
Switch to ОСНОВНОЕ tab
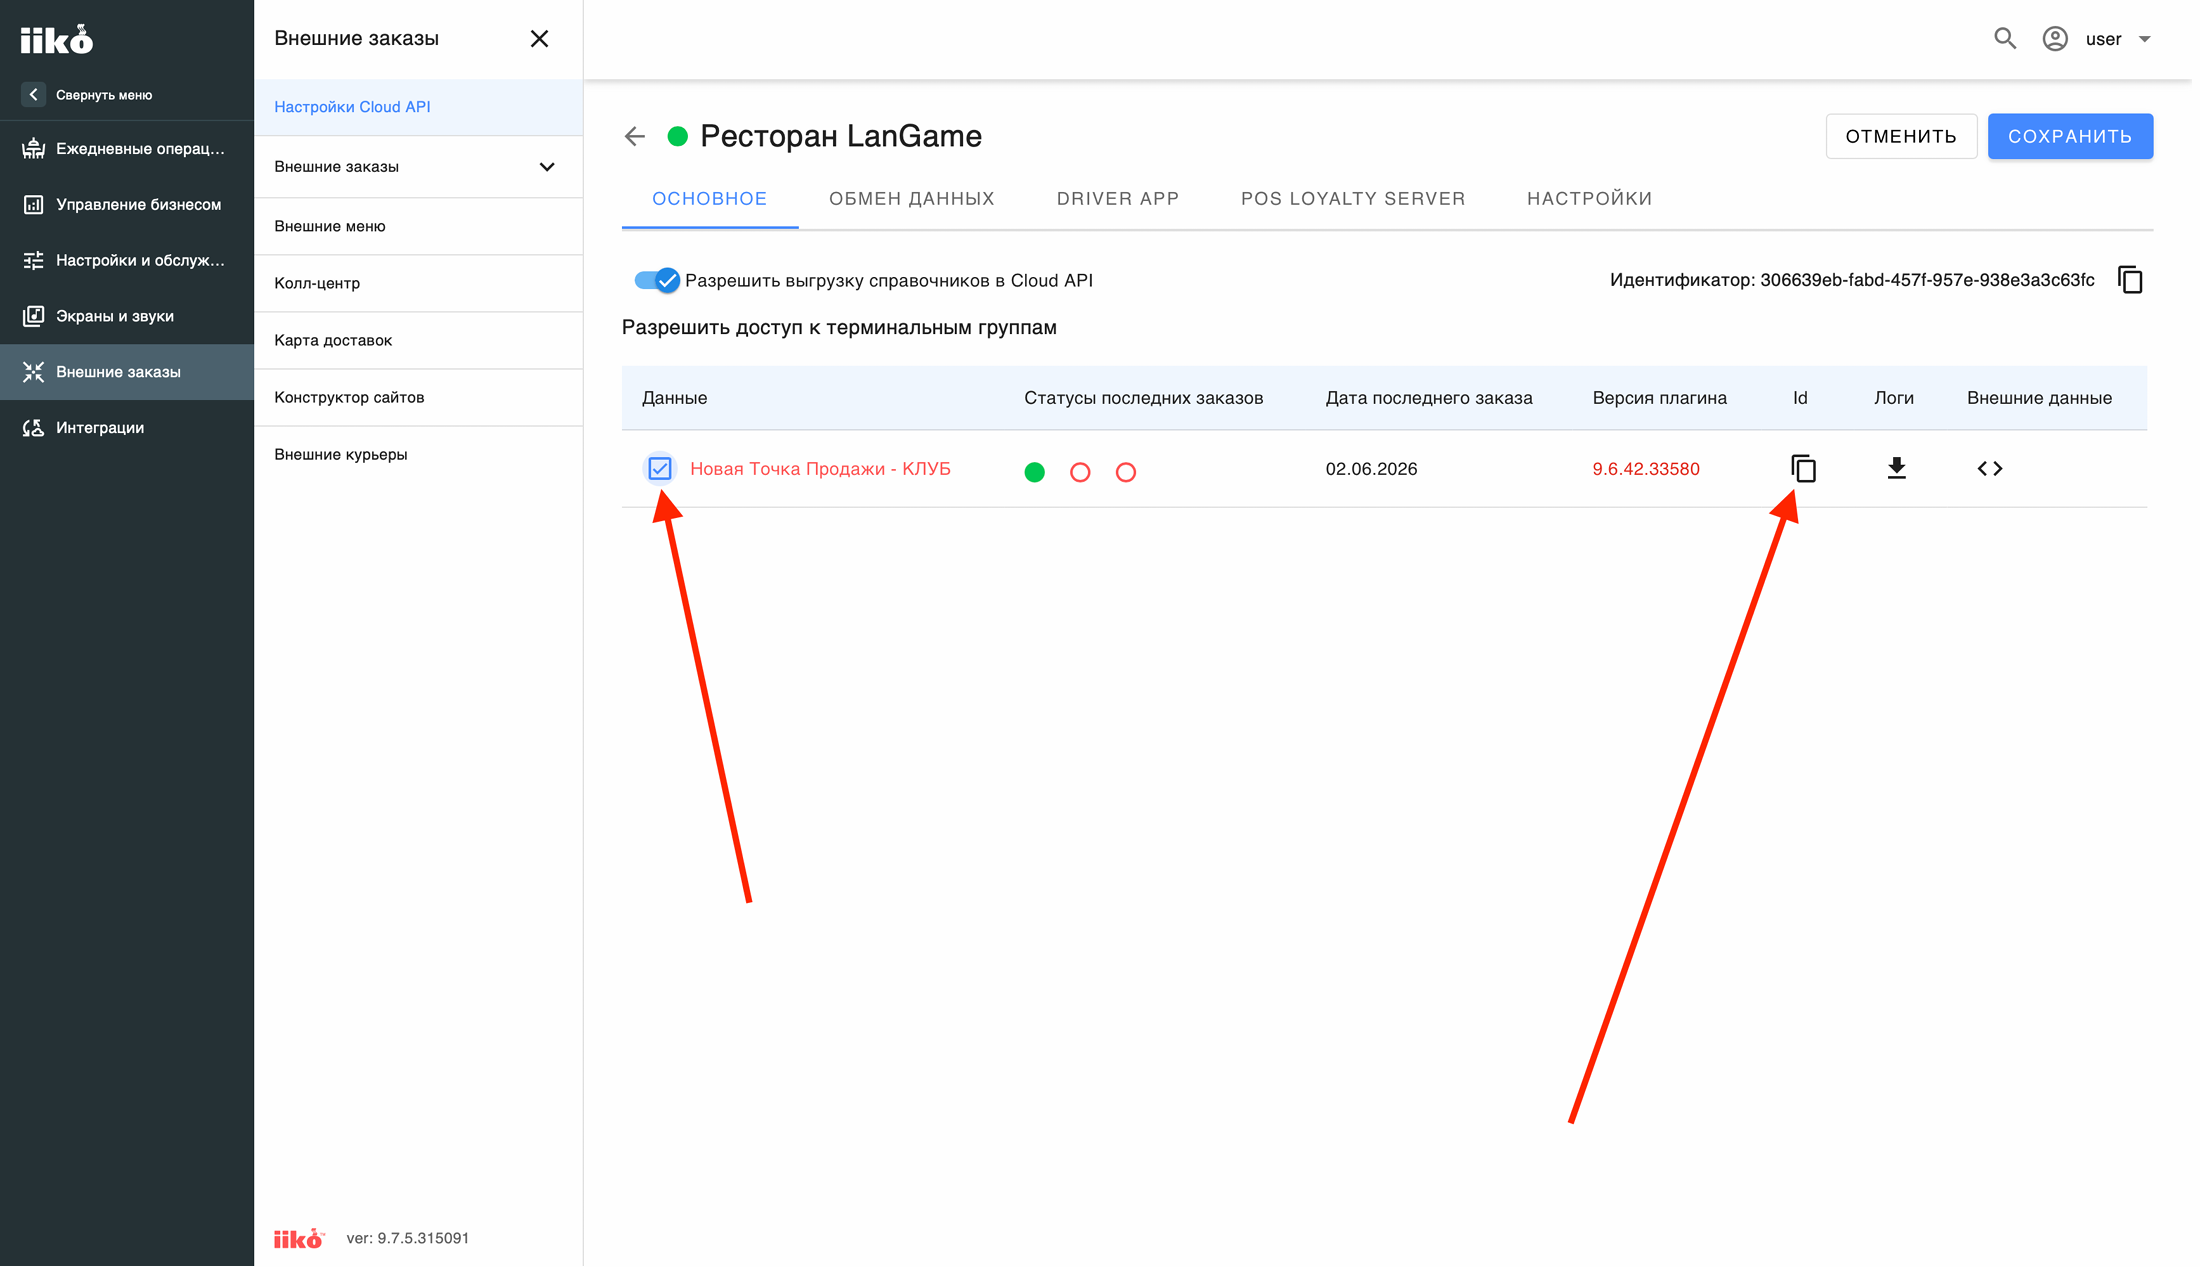pos(710,199)
